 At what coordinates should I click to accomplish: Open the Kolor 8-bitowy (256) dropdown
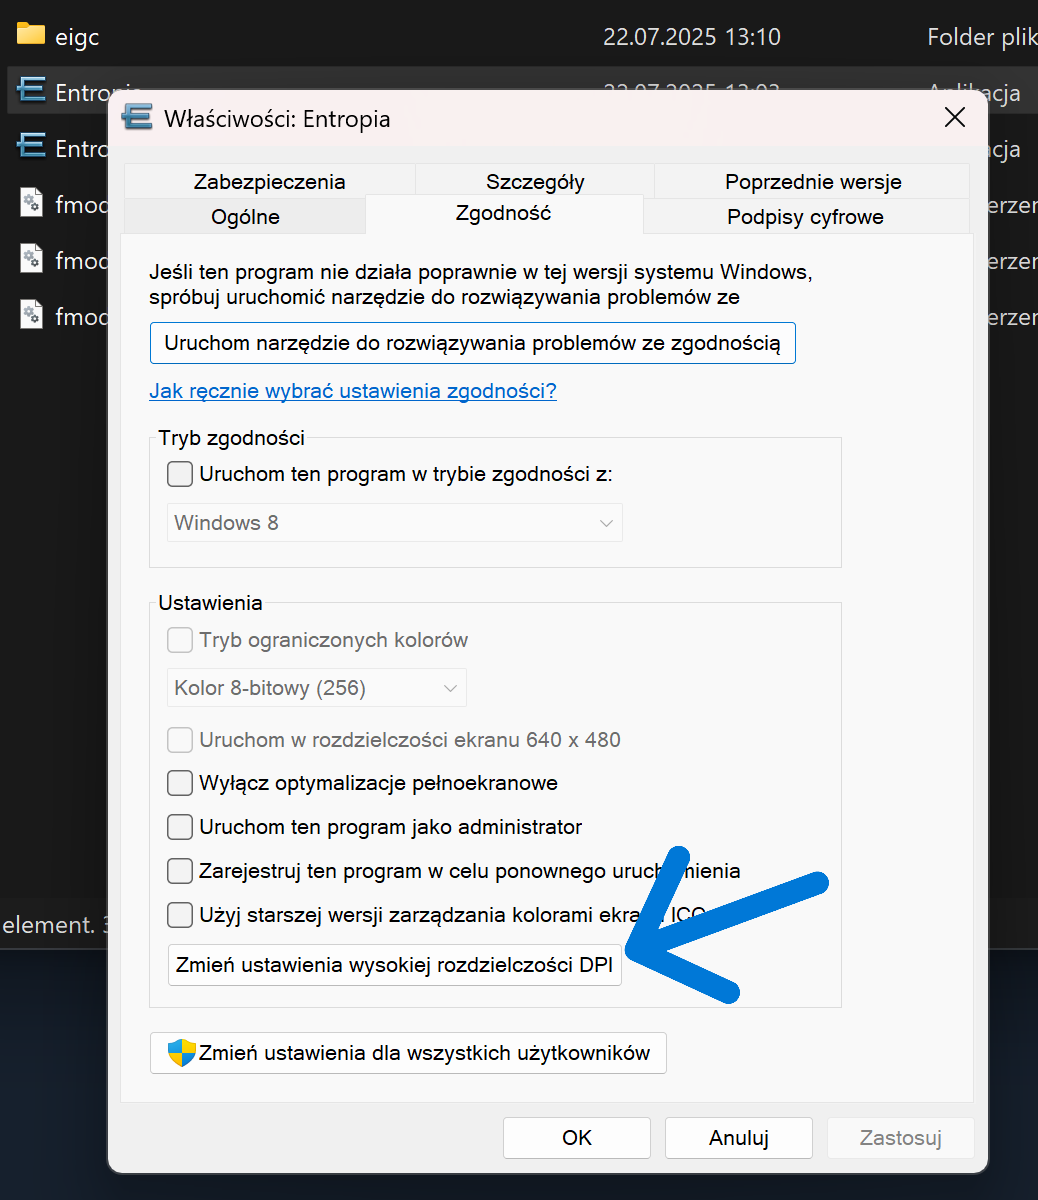pyautogui.click(x=316, y=688)
